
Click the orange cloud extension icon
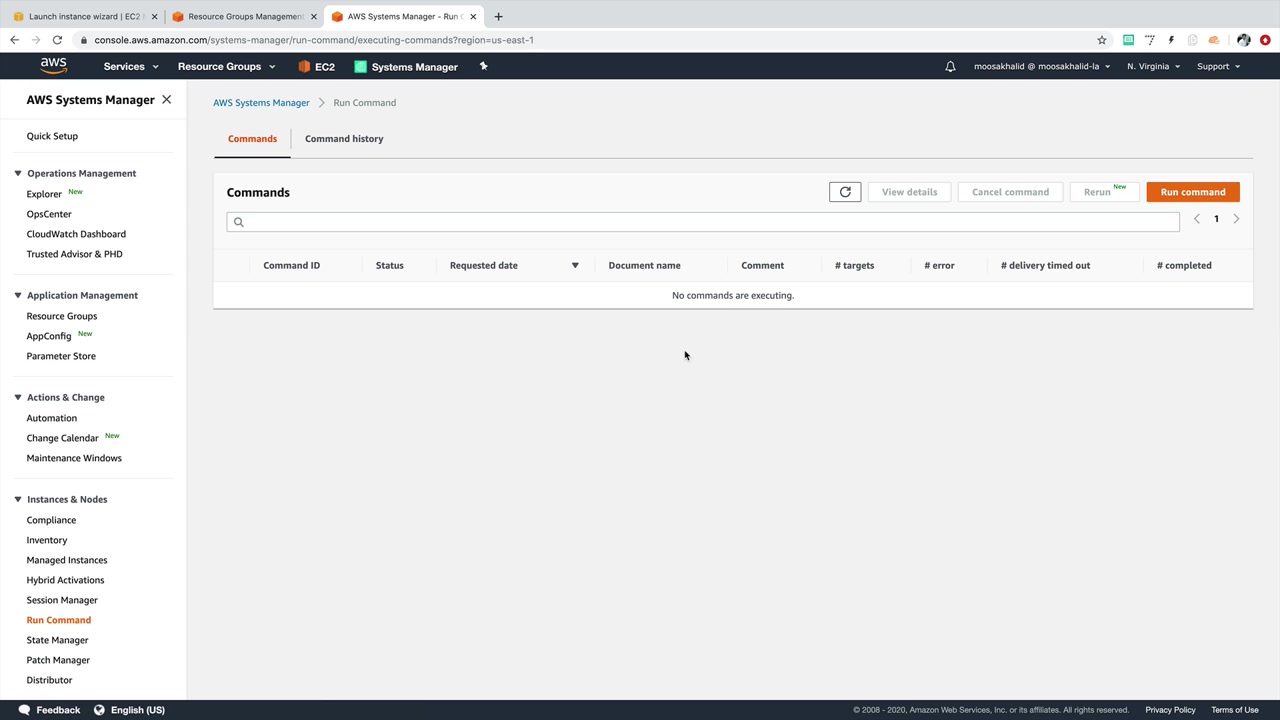(1214, 40)
